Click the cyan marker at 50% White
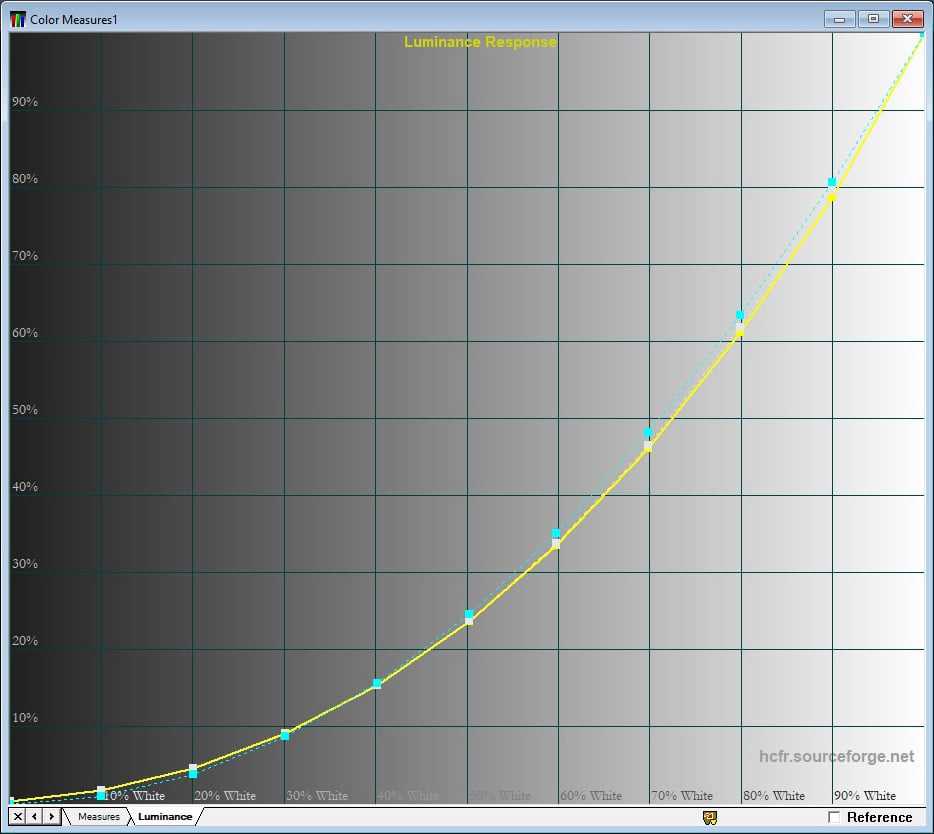Screen dimensions: 934x834 click(x=468, y=614)
